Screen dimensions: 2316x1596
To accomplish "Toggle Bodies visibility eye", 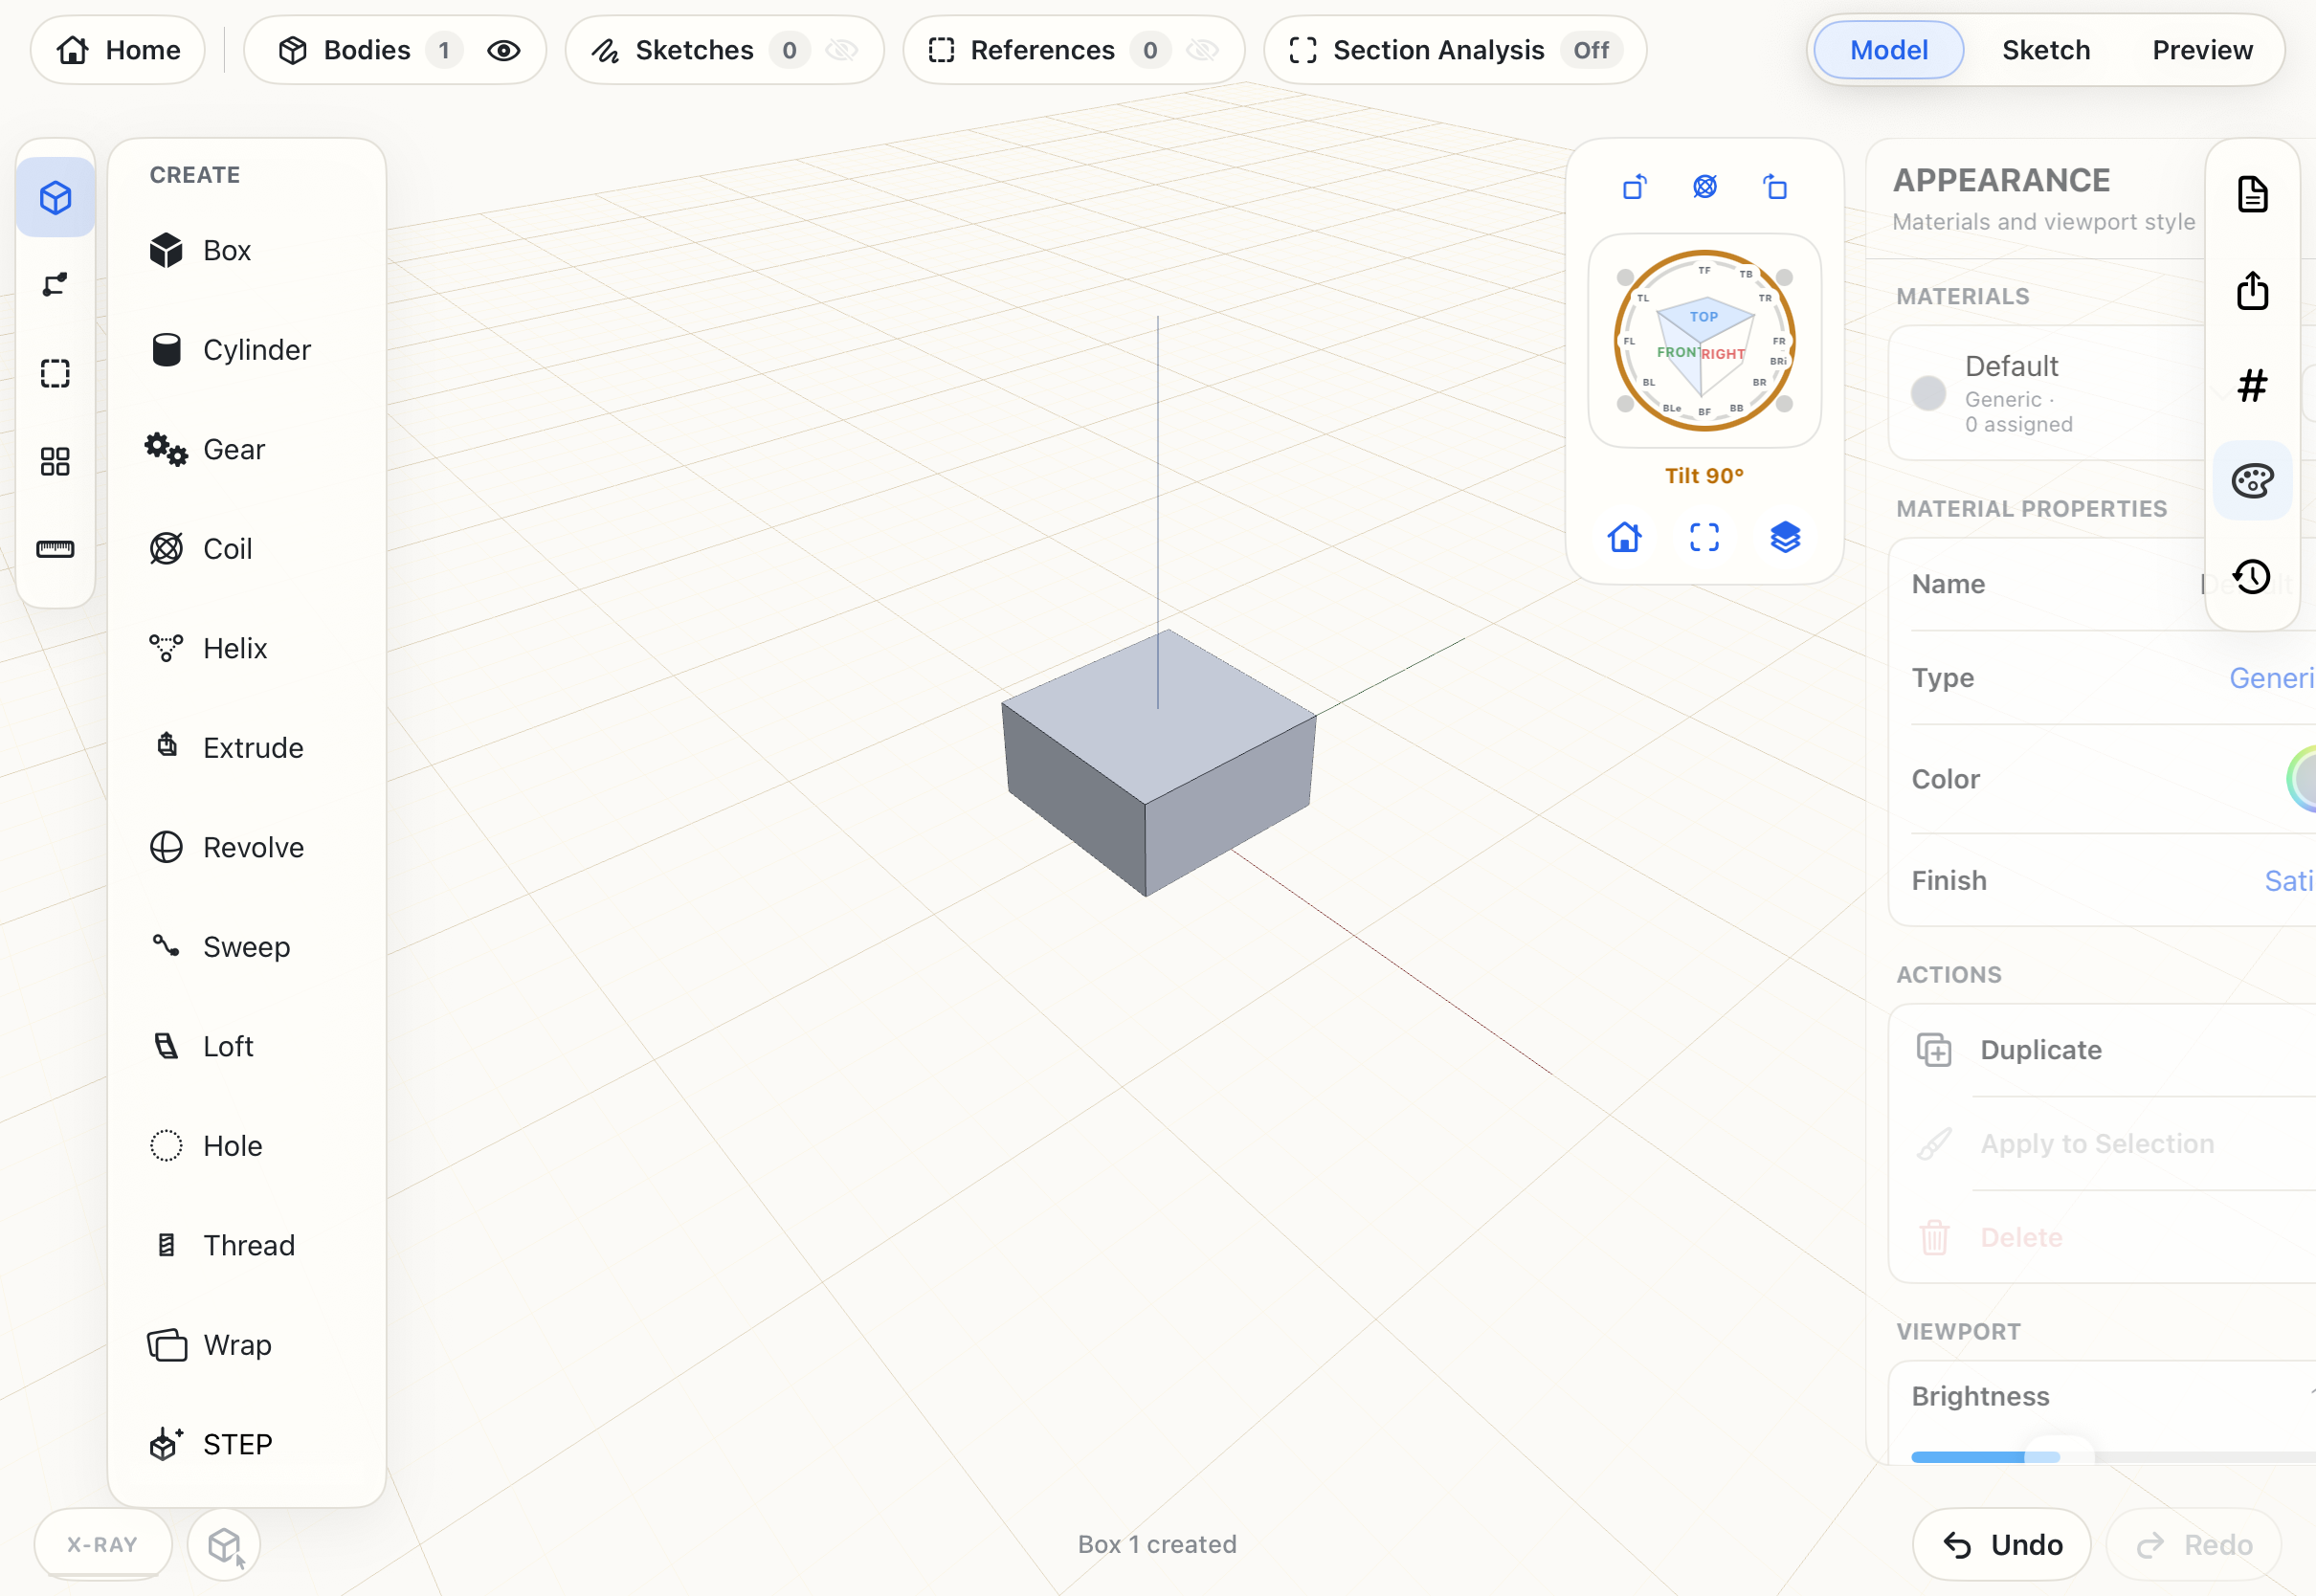I will pyautogui.click(x=504, y=50).
